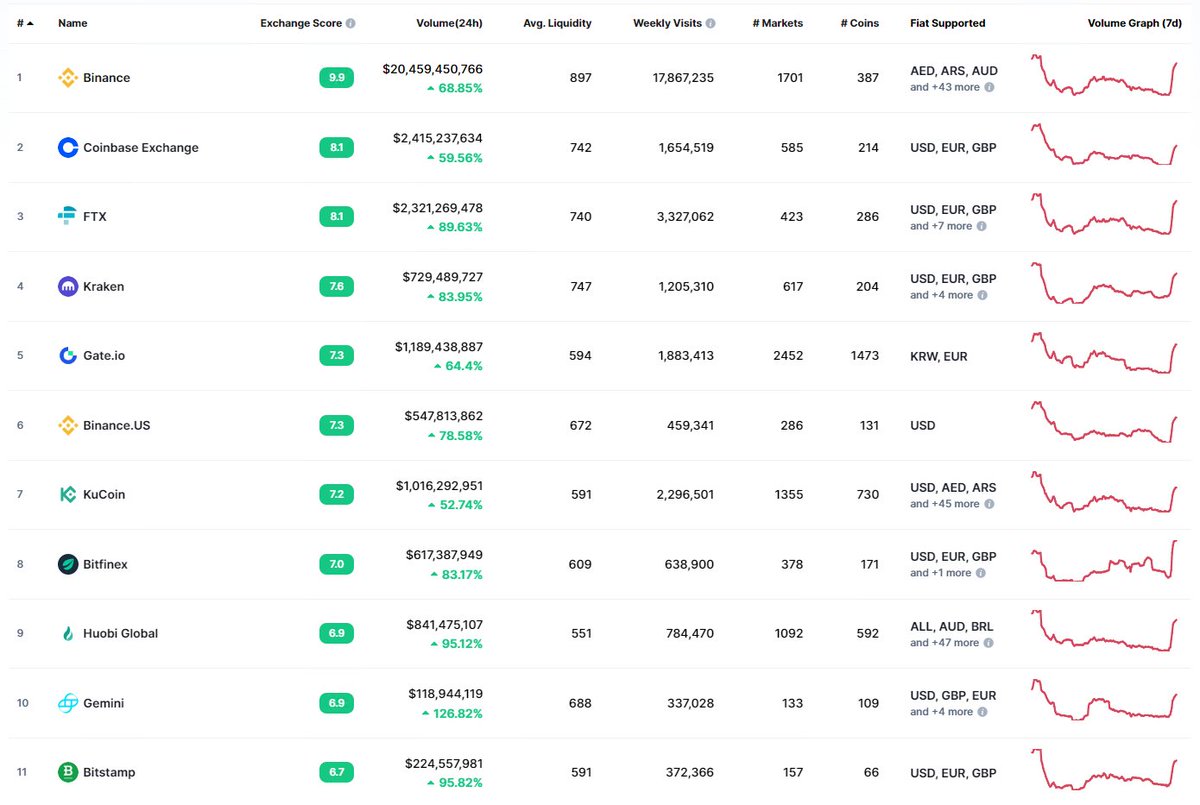Open the Huobi Global exchange link
This screenshot has width=1200, height=805.
point(121,634)
